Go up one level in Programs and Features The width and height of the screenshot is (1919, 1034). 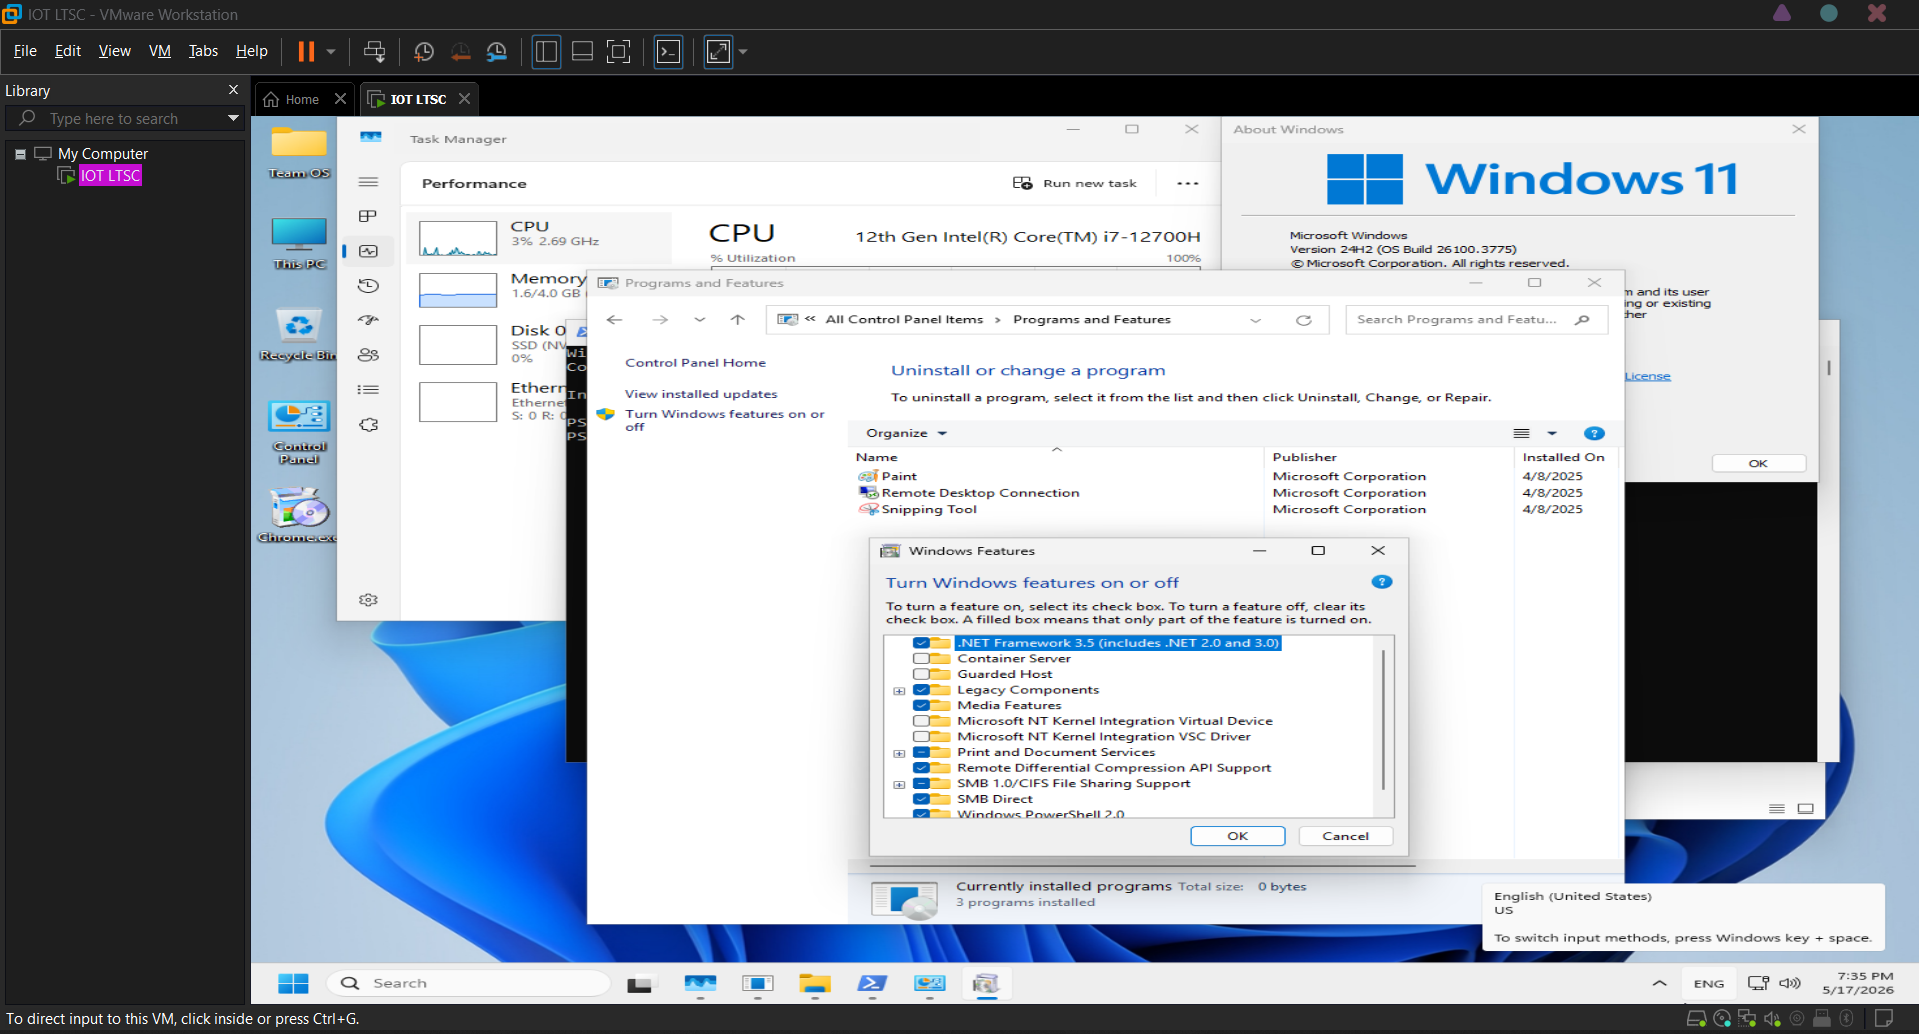pos(737,320)
